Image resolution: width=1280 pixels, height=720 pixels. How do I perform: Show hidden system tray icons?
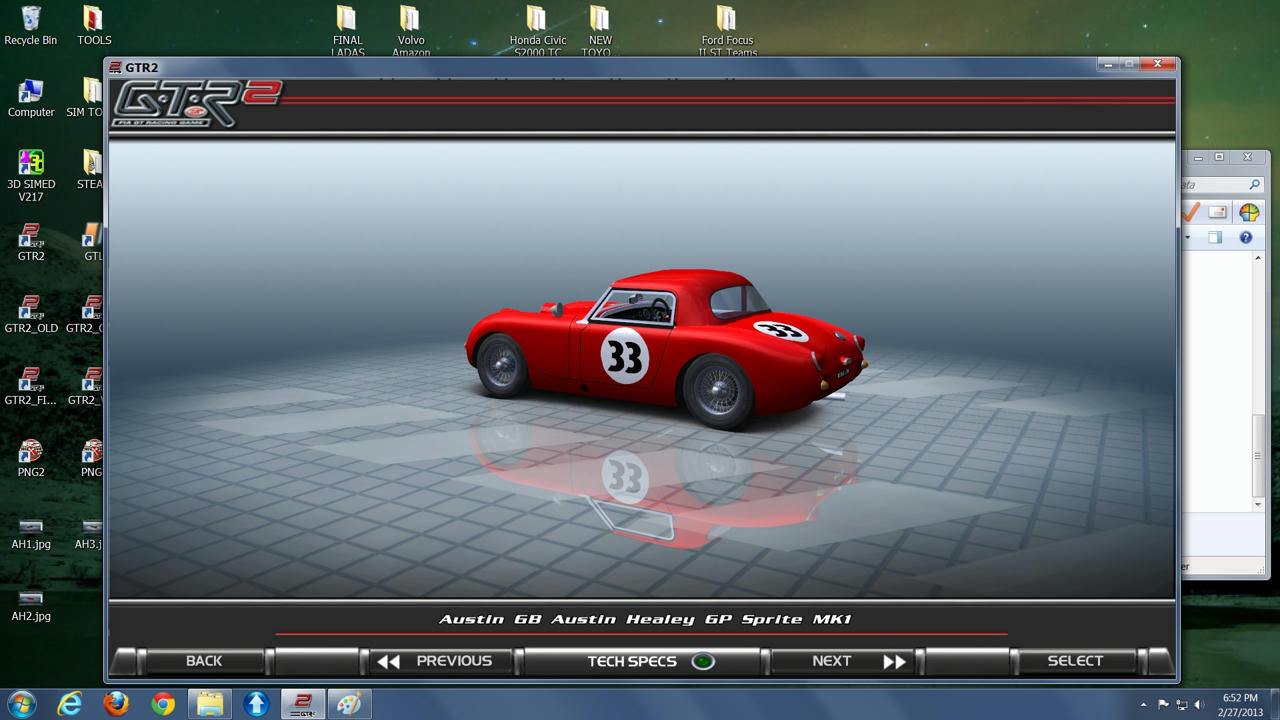click(1144, 705)
